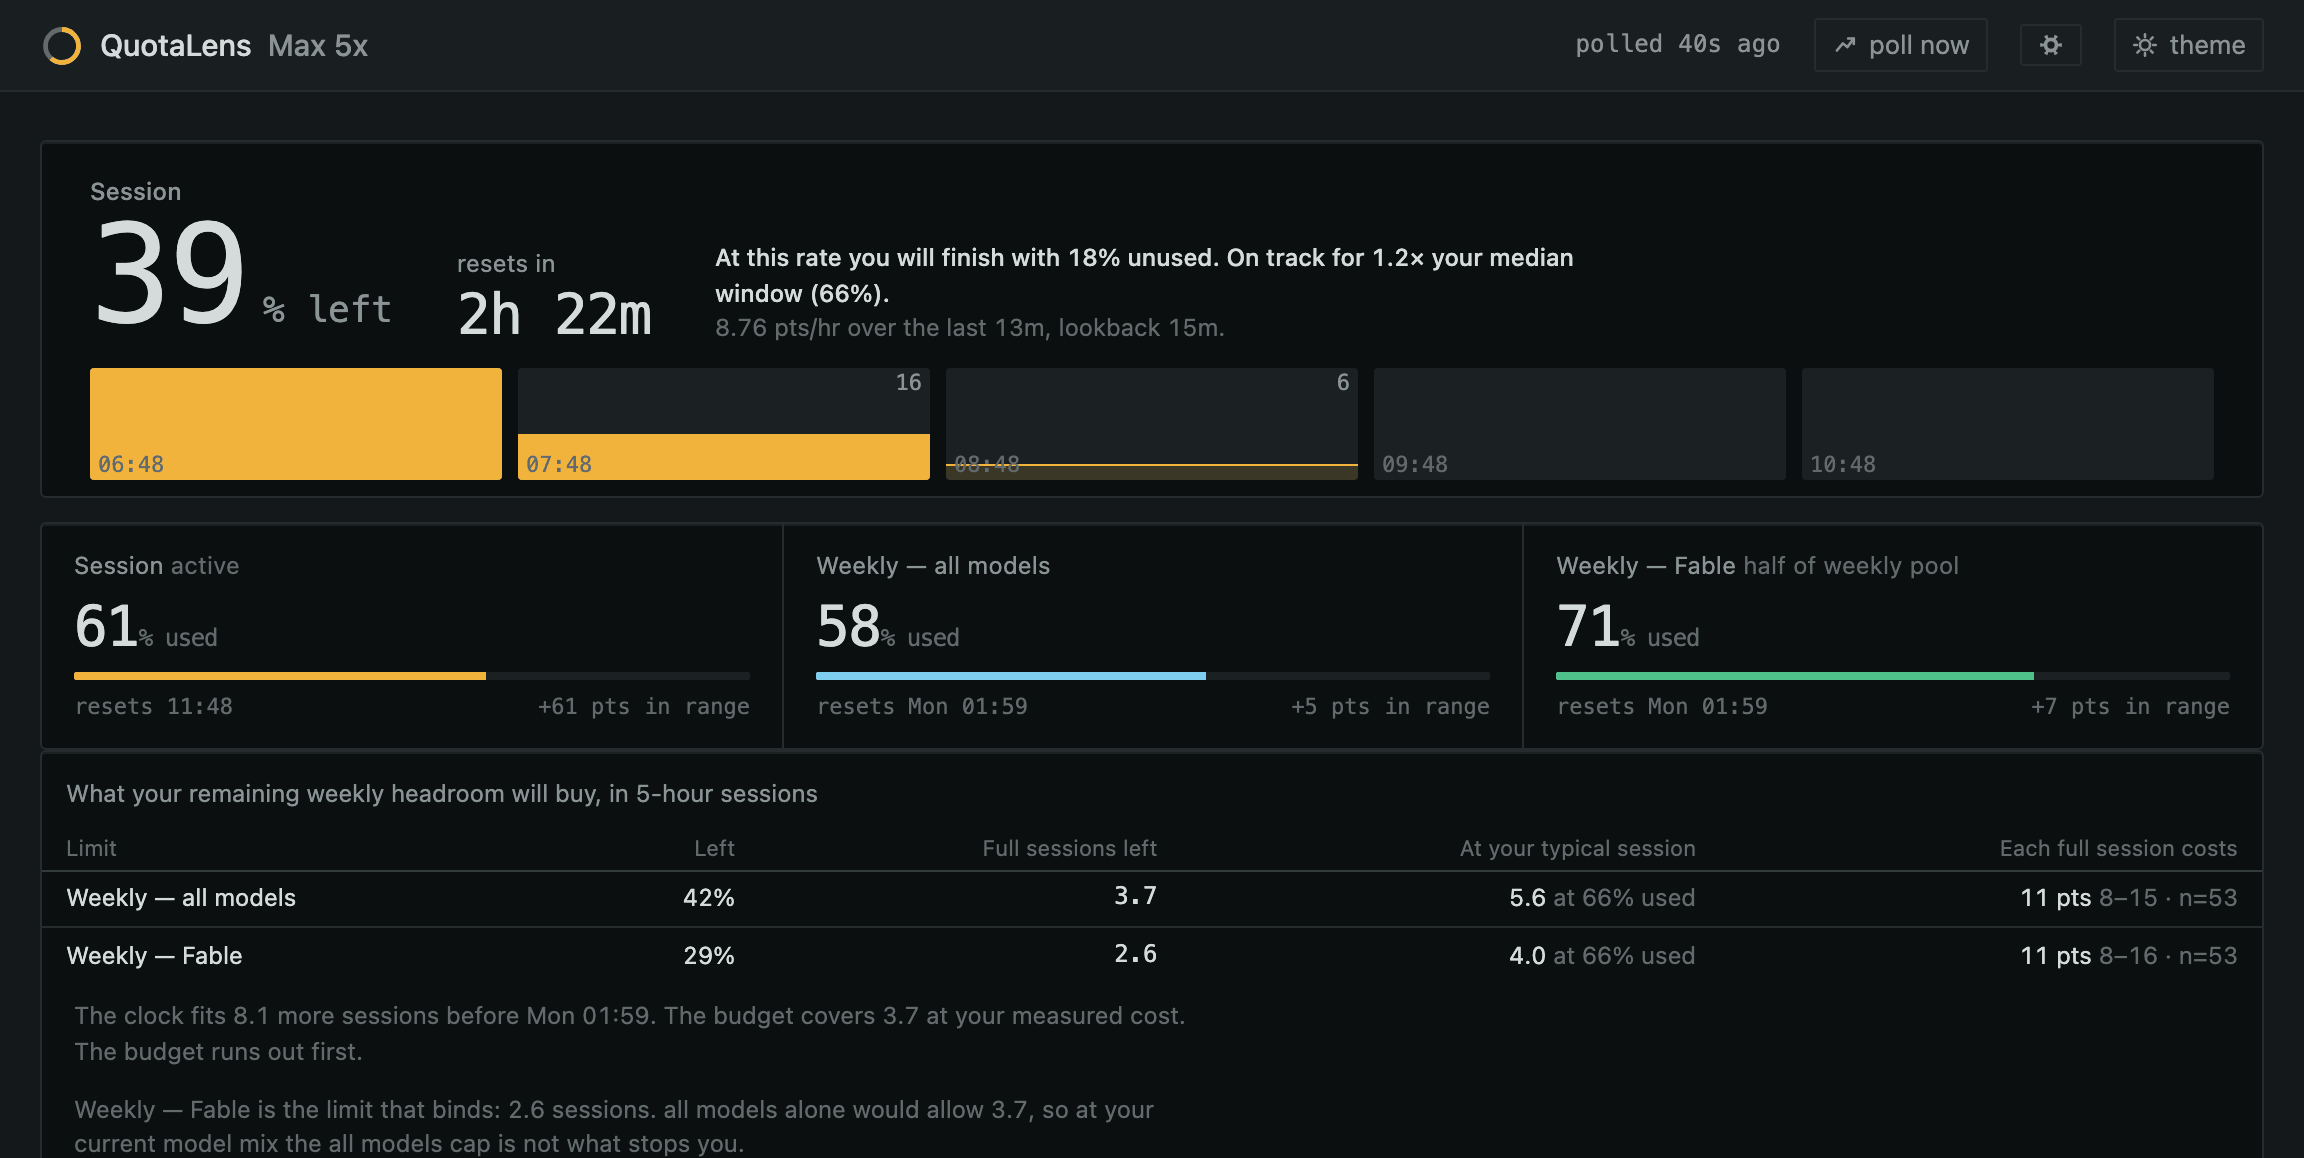Select the 09:48 hourly usage bar
Image resolution: width=2304 pixels, height=1158 pixels.
click(x=1580, y=424)
